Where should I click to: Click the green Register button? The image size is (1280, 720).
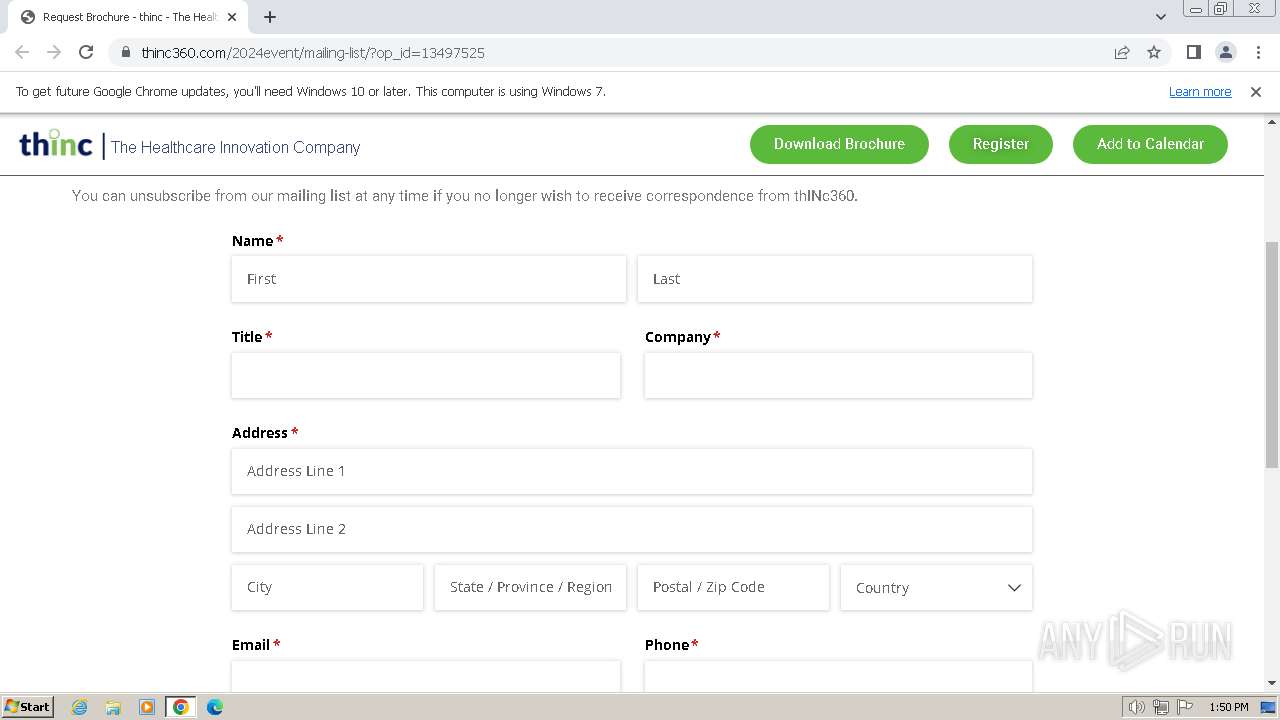pos(1001,144)
